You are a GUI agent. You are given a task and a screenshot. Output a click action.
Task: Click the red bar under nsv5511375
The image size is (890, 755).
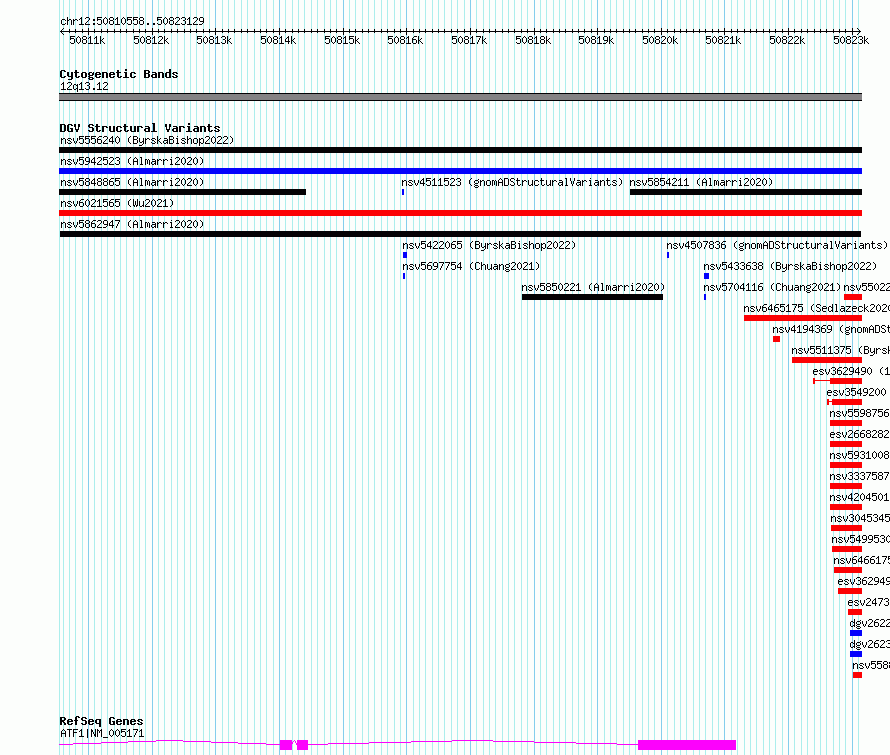pos(827,360)
